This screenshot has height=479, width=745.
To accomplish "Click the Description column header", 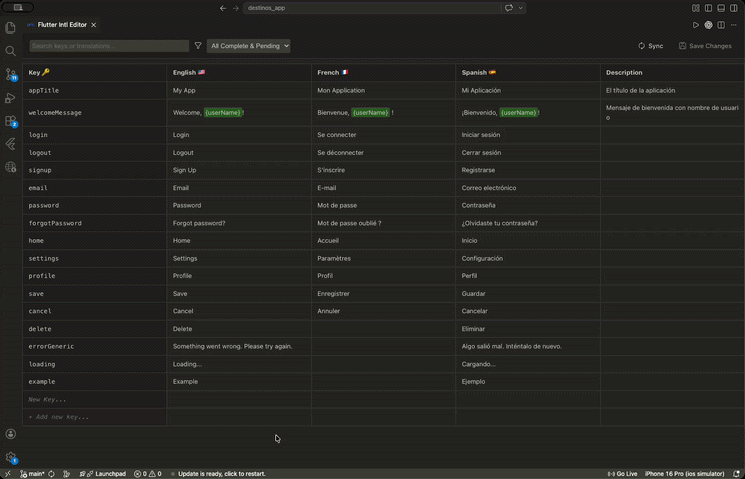I will 672,72.
